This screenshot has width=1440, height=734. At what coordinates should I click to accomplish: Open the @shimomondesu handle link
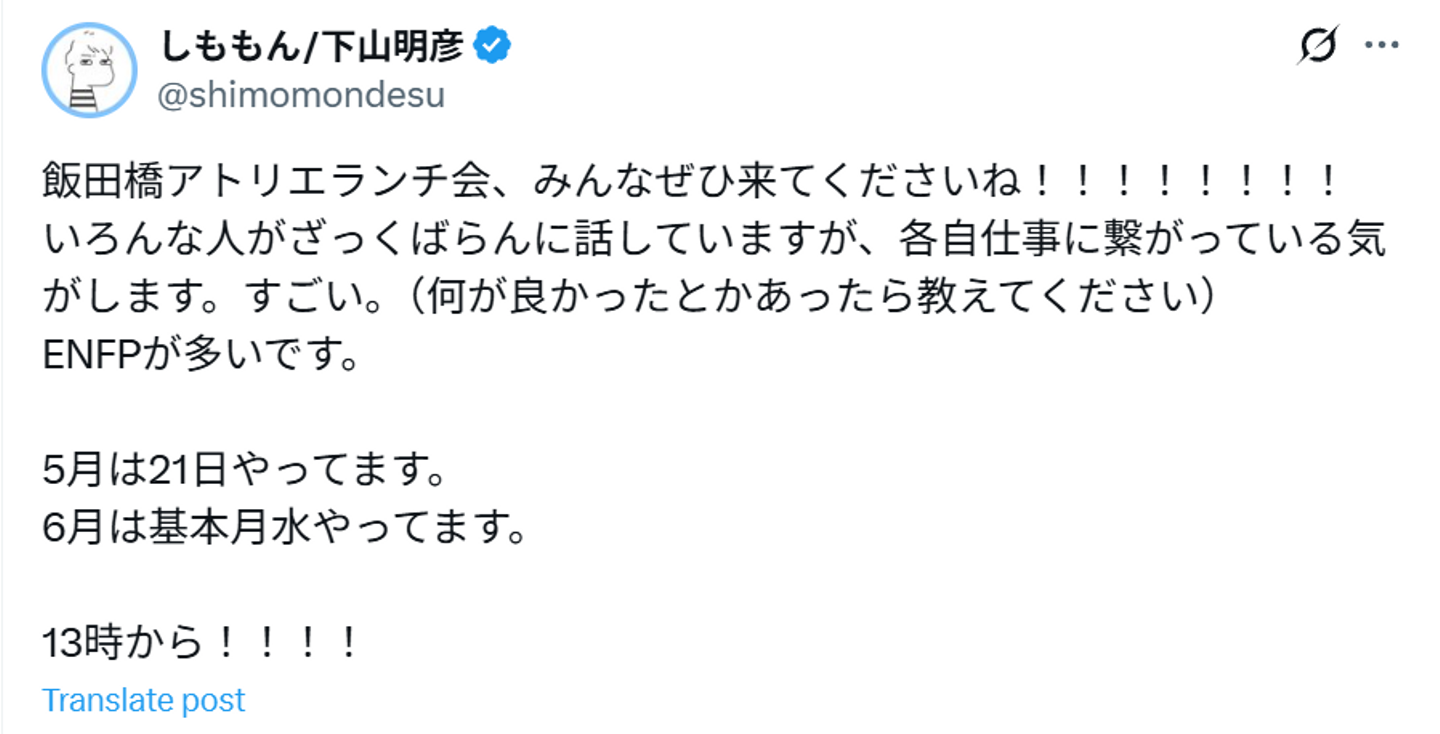tap(302, 96)
